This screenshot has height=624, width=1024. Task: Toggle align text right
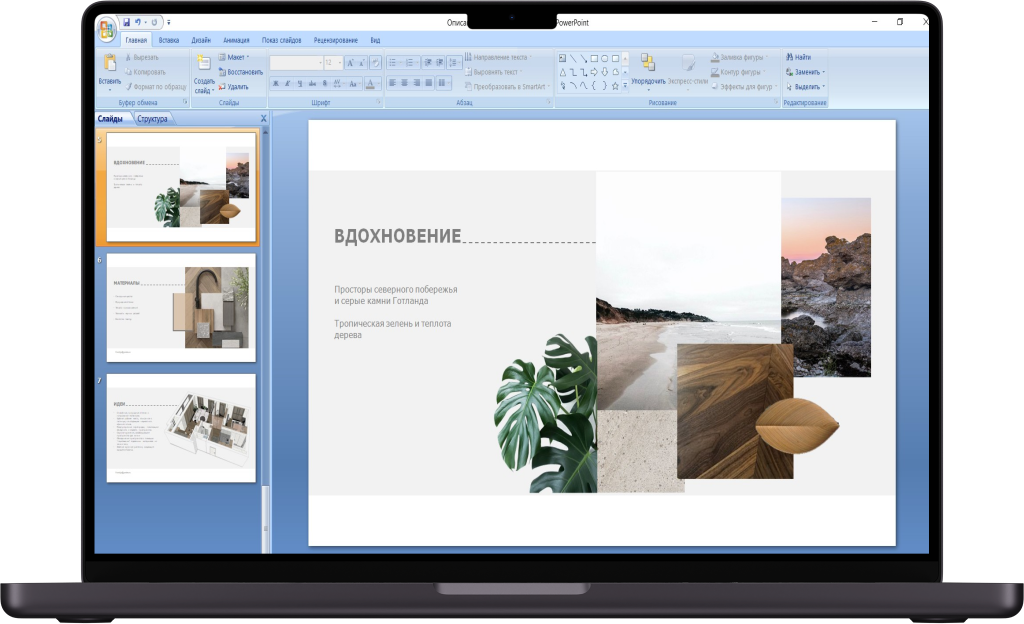417,83
